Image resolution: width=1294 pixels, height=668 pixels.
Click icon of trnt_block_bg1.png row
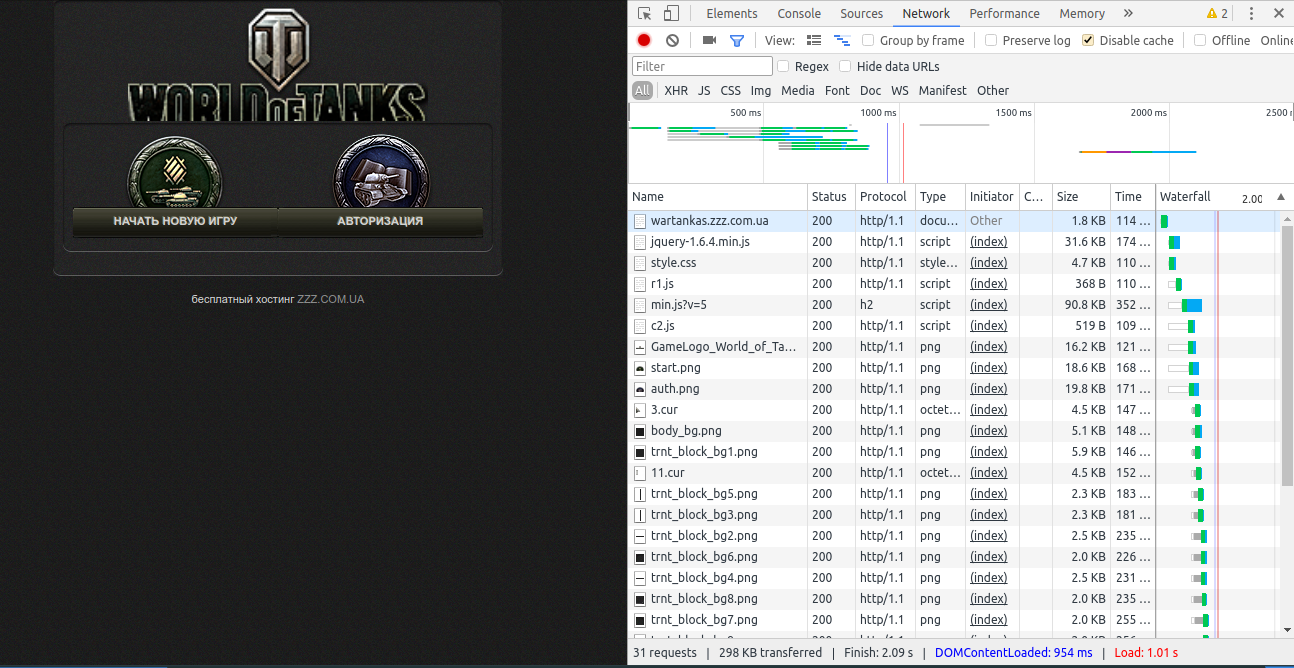pyautogui.click(x=640, y=452)
